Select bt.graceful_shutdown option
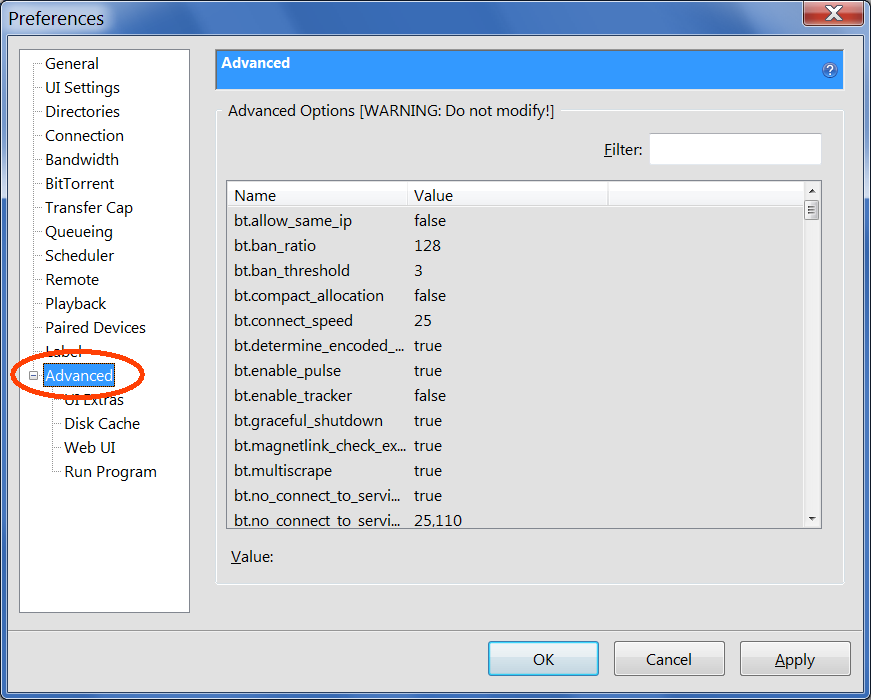This screenshot has width=871, height=700. click(515, 421)
